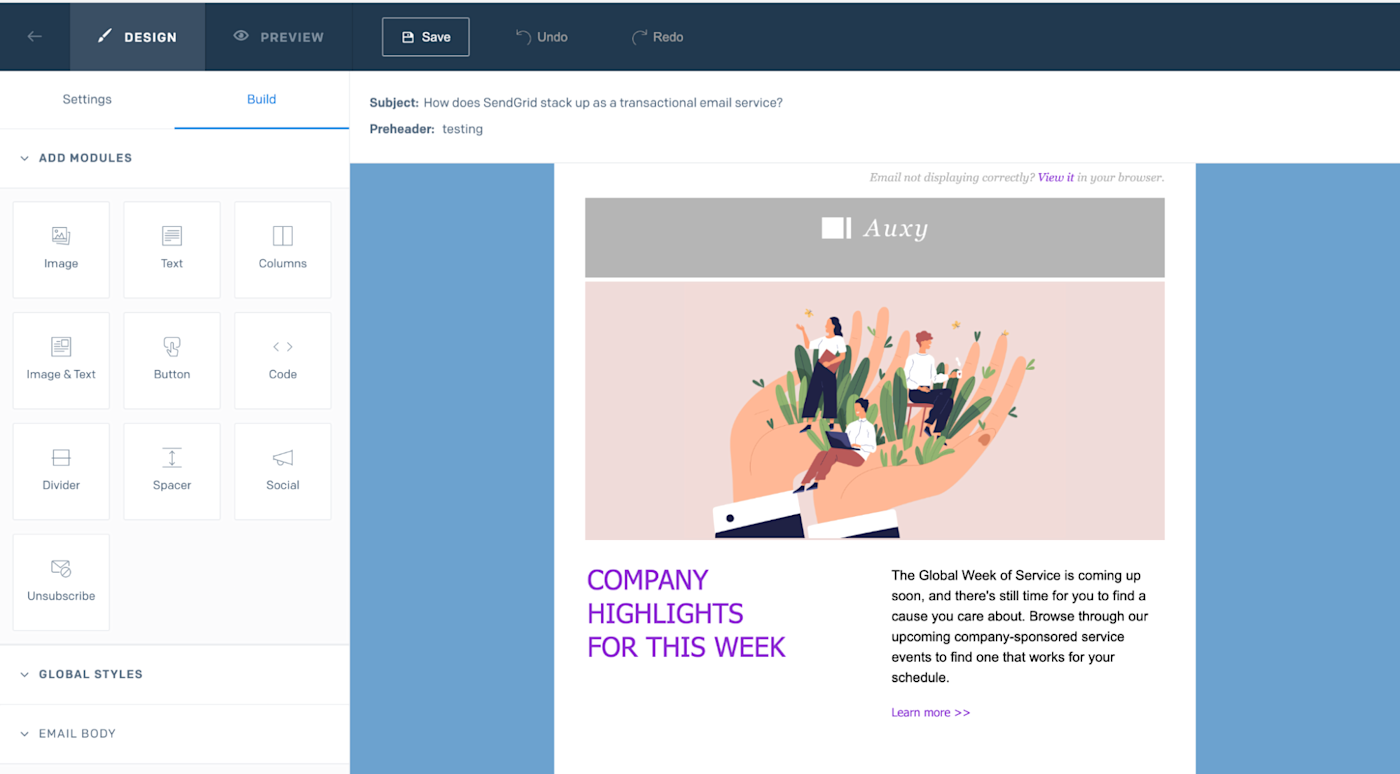The width and height of the screenshot is (1400, 774).
Task: Save the email design
Action: tap(425, 37)
